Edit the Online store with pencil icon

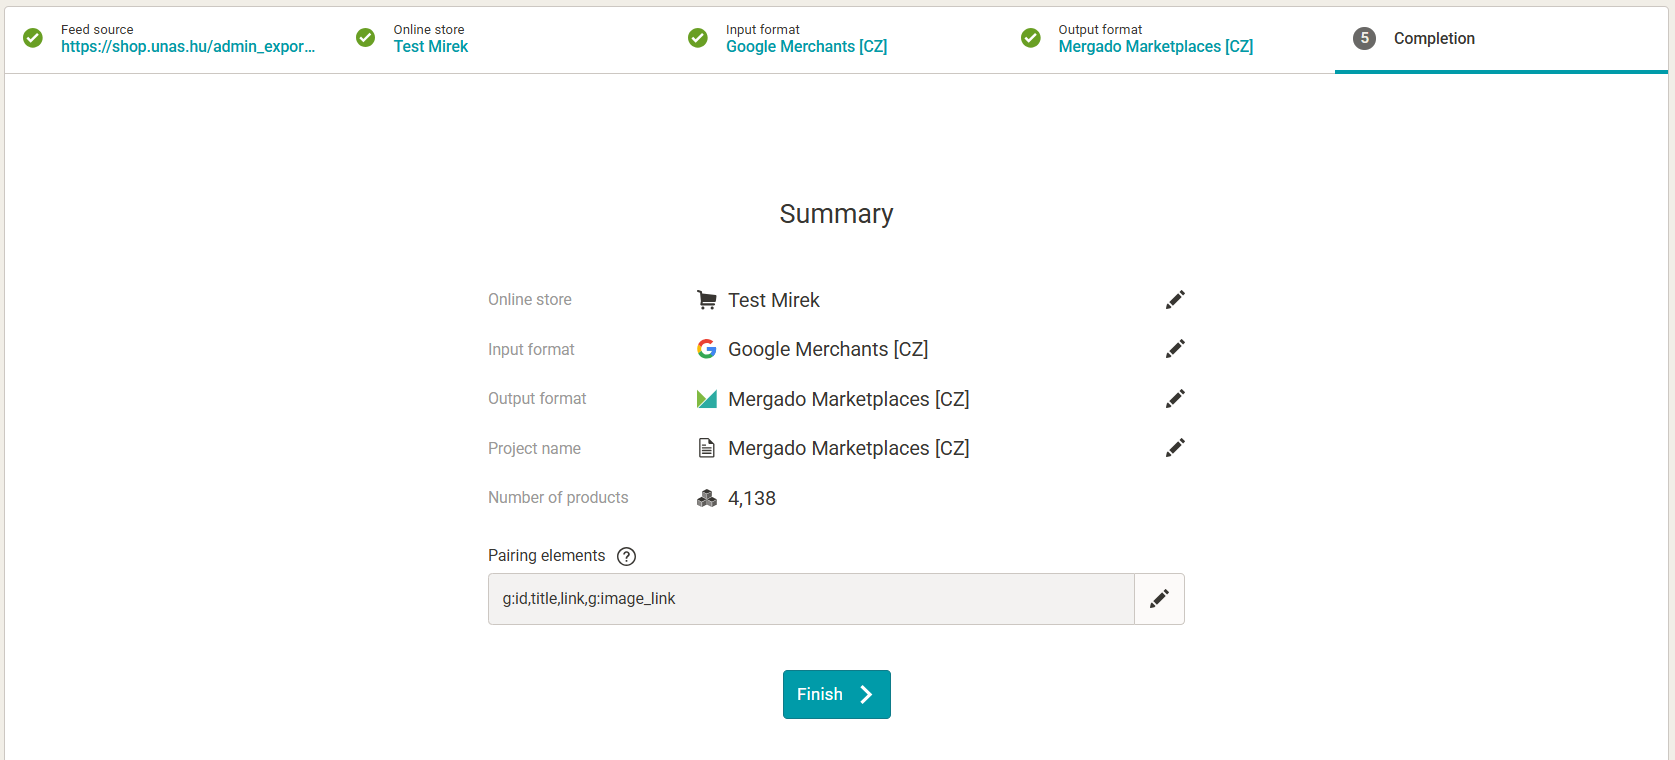[1175, 300]
